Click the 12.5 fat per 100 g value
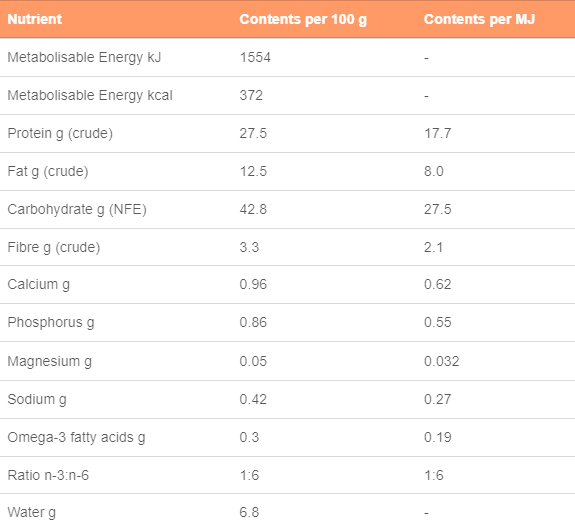 (x=253, y=171)
